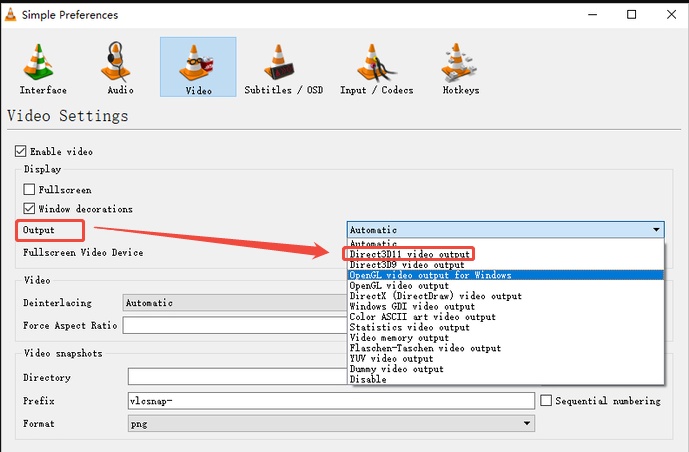689x452 pixels.
Task: Open the Interface preferences category
Action: 43,68
